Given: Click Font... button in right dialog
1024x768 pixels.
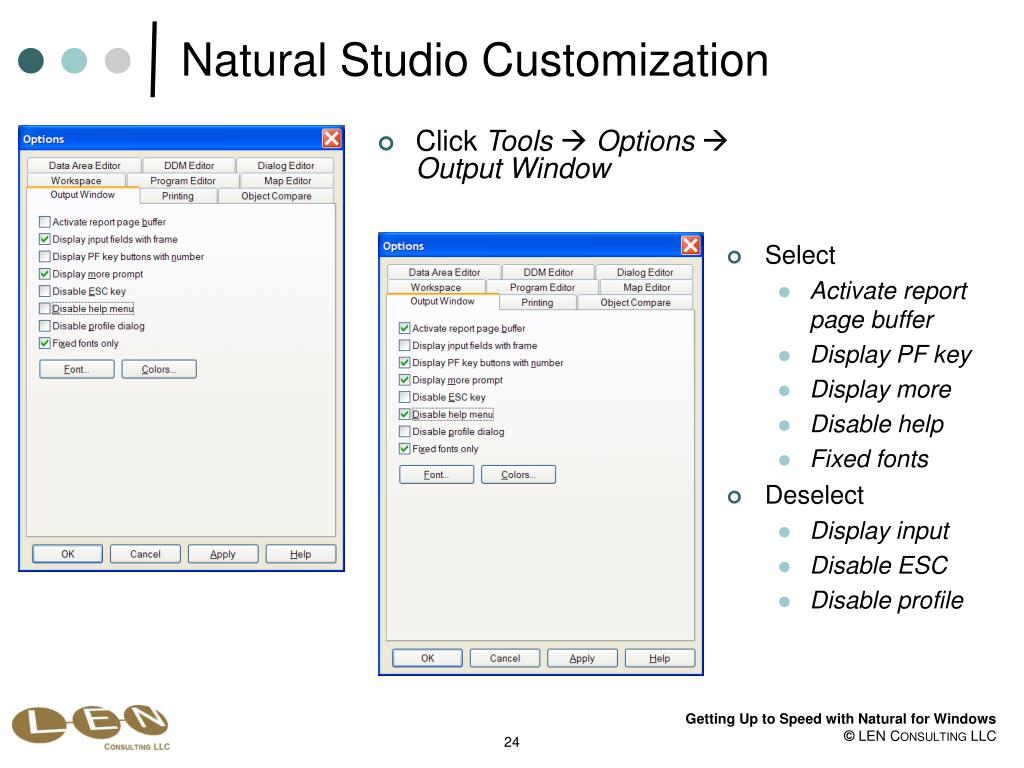Looking at the screenshot, I should tap(436, 474).
